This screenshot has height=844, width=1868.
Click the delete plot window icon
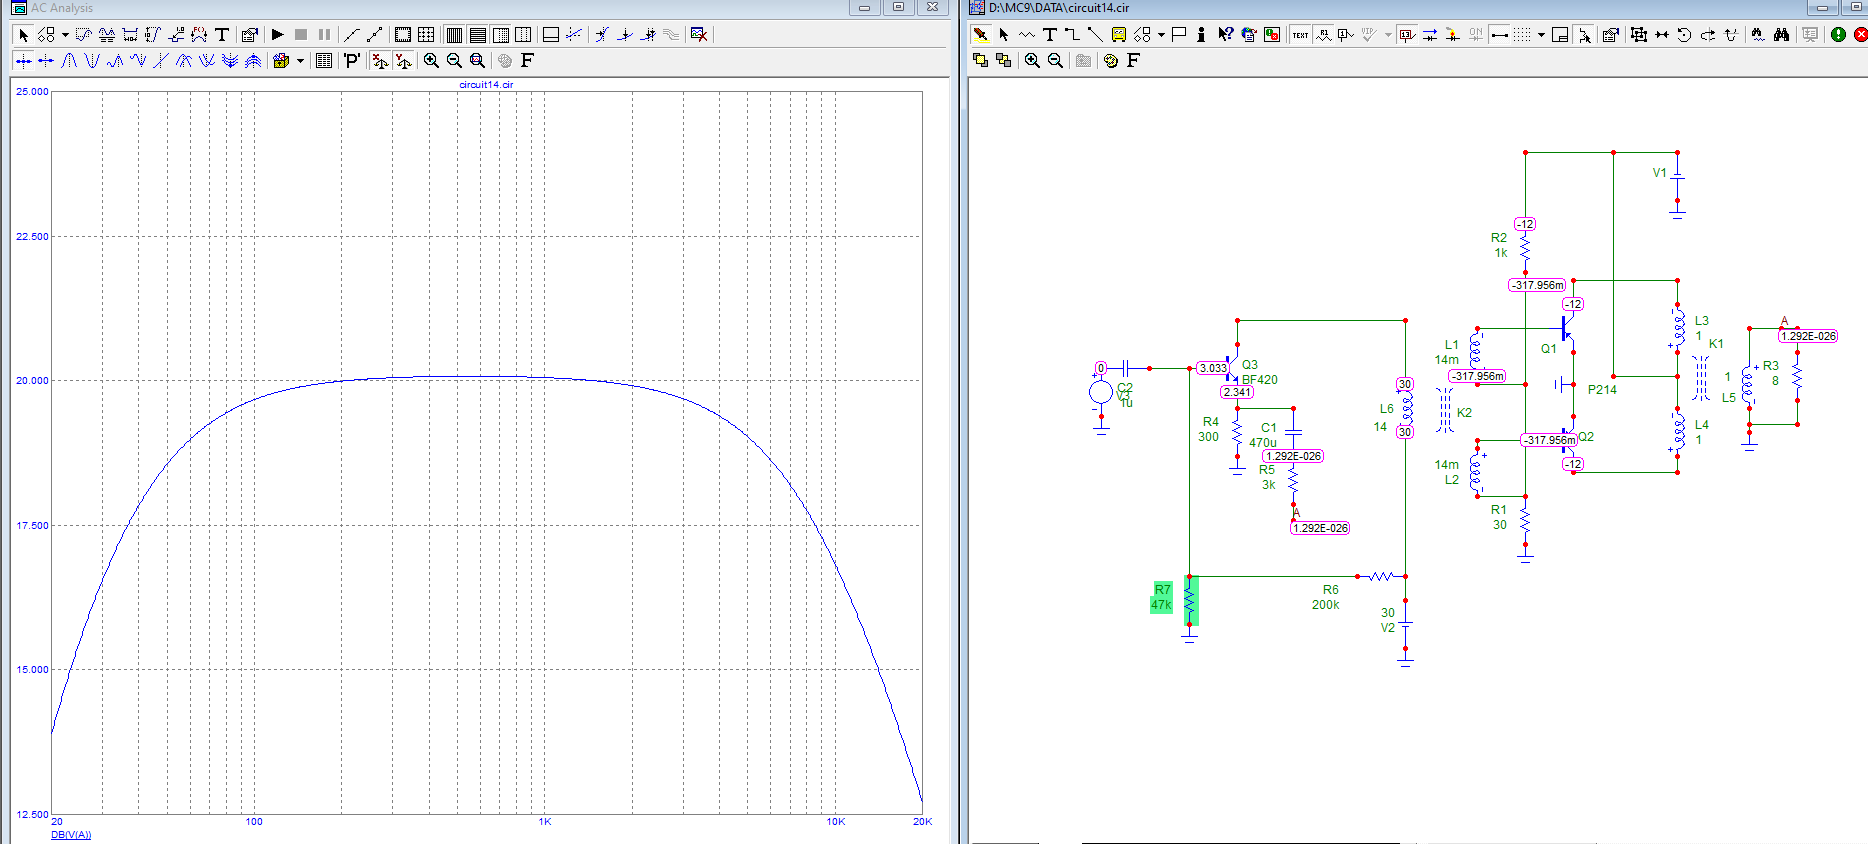pyautogui.click(x=699, y=35)
